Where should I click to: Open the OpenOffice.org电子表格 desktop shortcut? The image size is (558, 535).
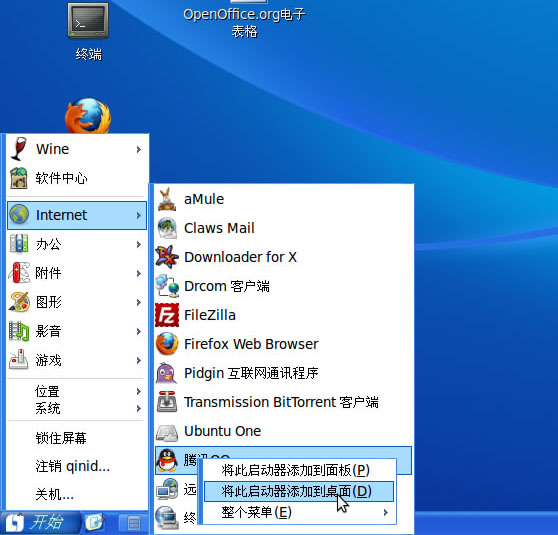pos(244,22)
